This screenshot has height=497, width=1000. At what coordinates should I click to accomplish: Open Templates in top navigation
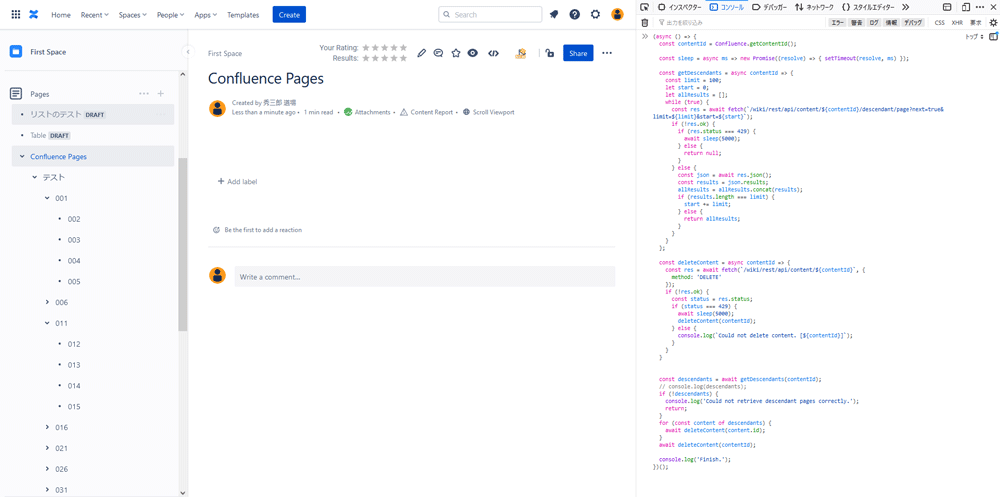click(243, 15)
